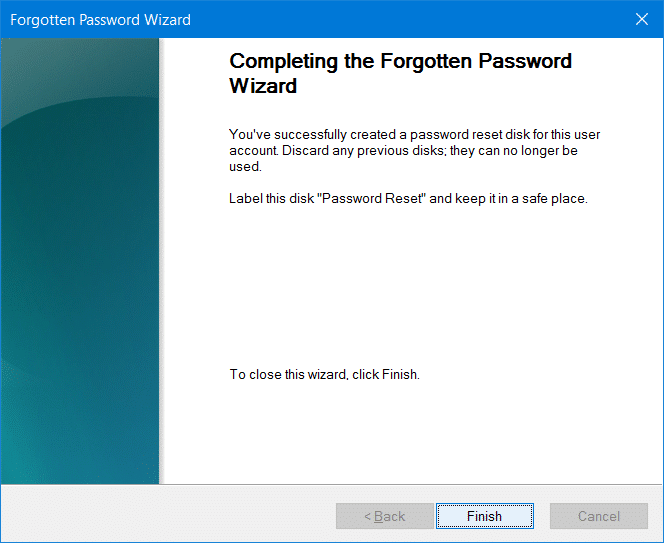Click the "Forgotten Password Wizard" title bar text
664x543 pixels.
click(x=100, y=20)
